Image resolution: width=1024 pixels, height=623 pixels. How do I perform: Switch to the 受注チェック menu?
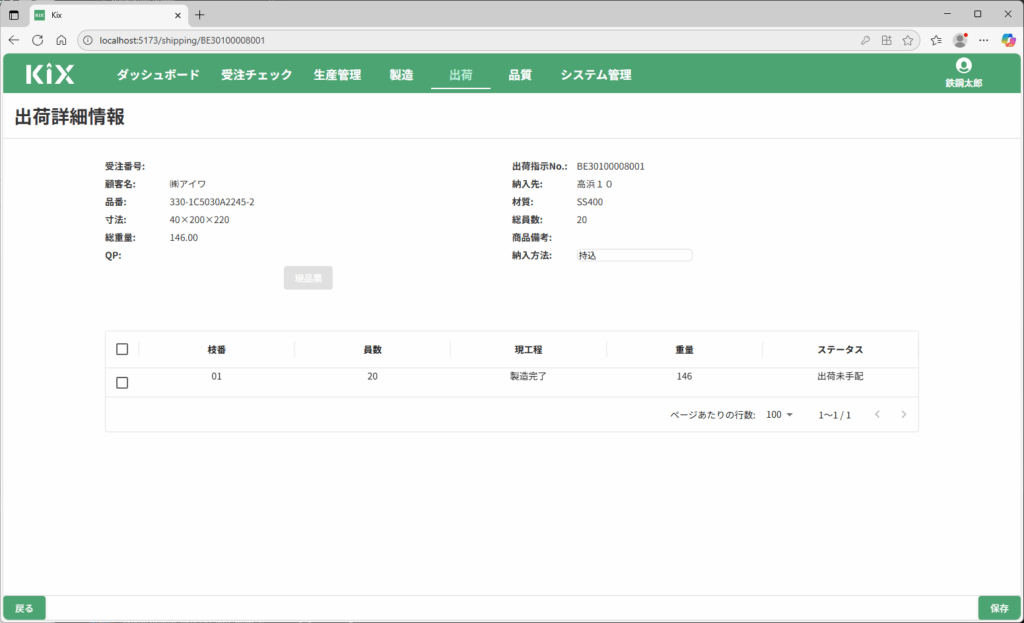[x=256, y=75]
